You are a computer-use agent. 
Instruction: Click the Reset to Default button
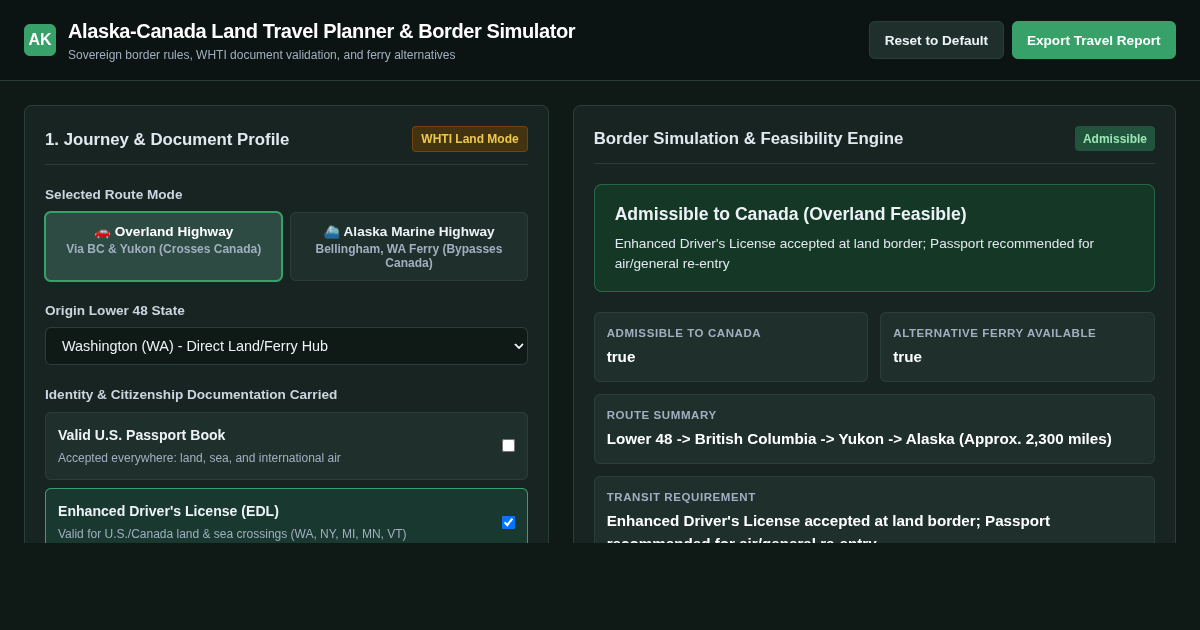936,40
